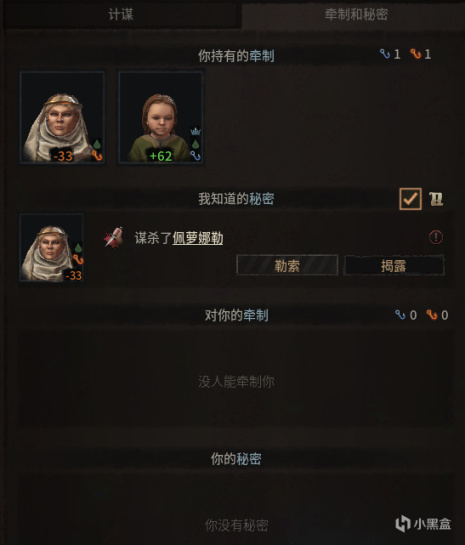The image size is (465, 545).
Task: Click the orange hook counter in 对你的牵制
Action: click(x=437, y=315)
